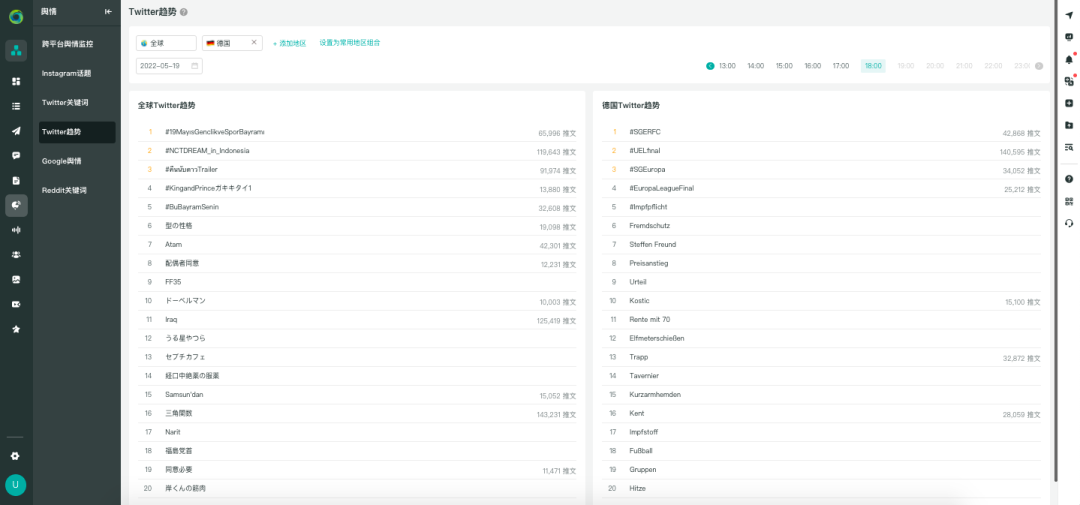Click 设置为常用地区组合 link

click(350, 43)
